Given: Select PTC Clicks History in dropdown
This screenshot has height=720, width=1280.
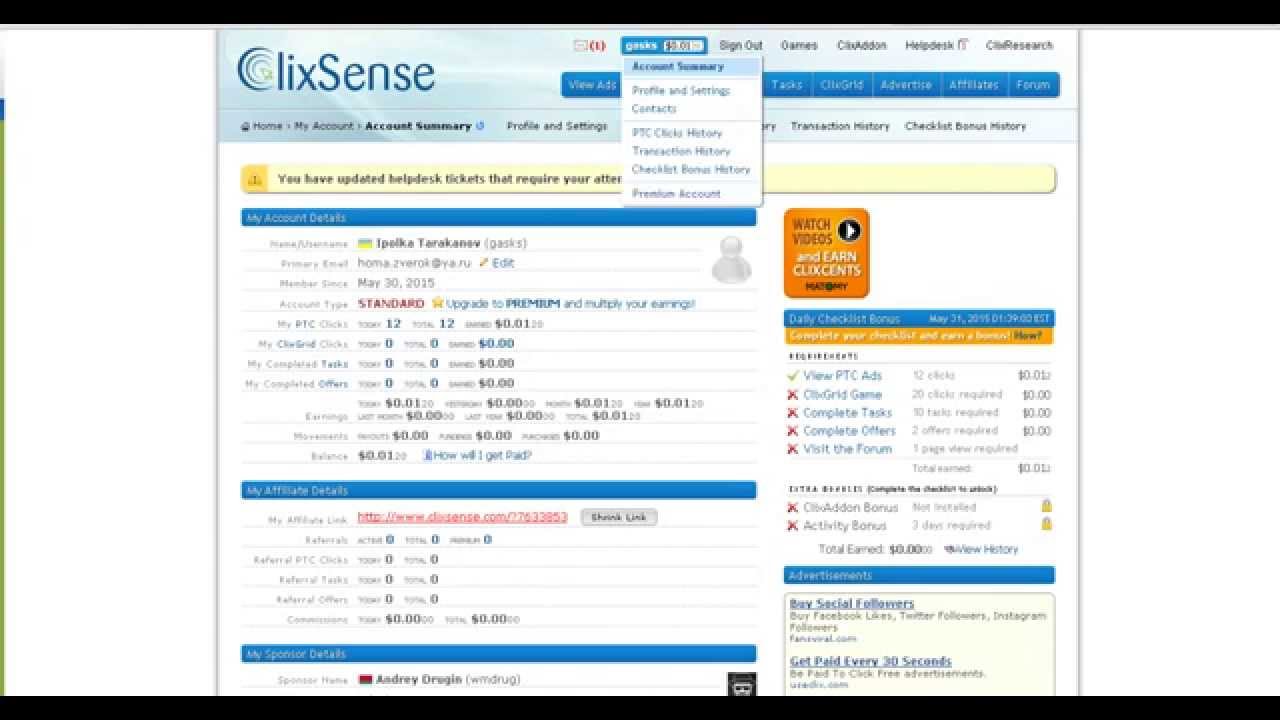Looking at the screenshot, I should click(677, 133).
